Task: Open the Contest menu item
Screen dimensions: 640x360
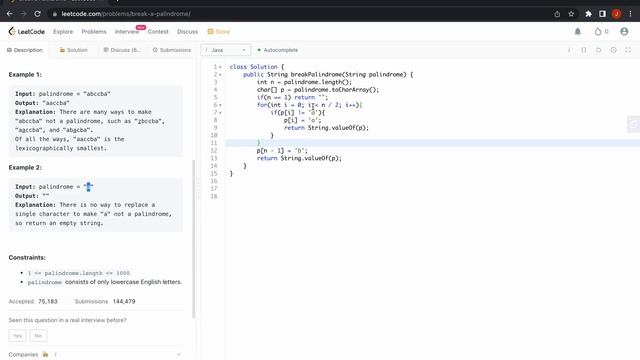Action: point(158,31)
